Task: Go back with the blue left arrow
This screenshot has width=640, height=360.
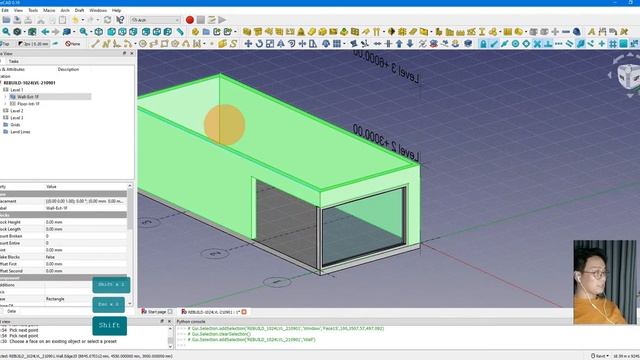Action: click(x=45, y=31)
